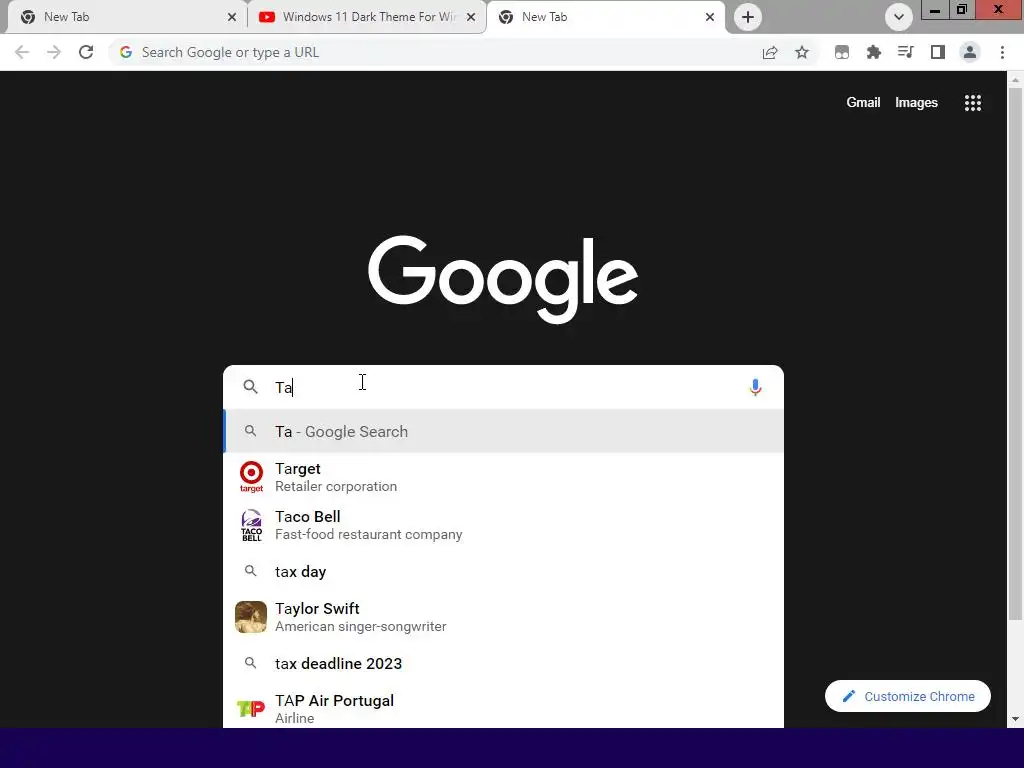This screenshot has height=768, width=1024.
Task: Click the Target logo suggestion icon
Action: [251, 477]
